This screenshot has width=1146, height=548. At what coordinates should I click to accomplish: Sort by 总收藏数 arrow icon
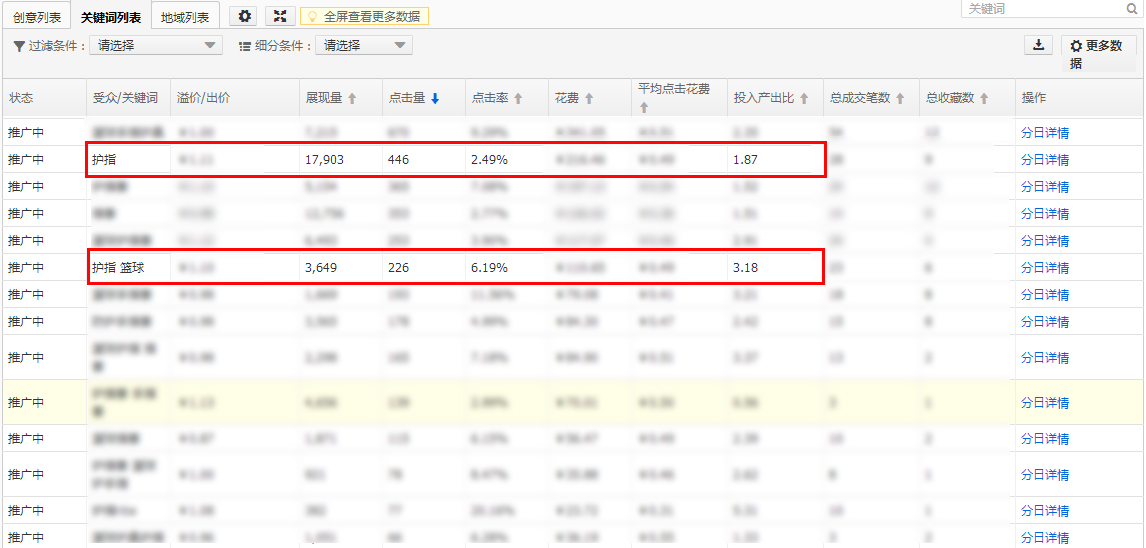click(x=984, y=99)
